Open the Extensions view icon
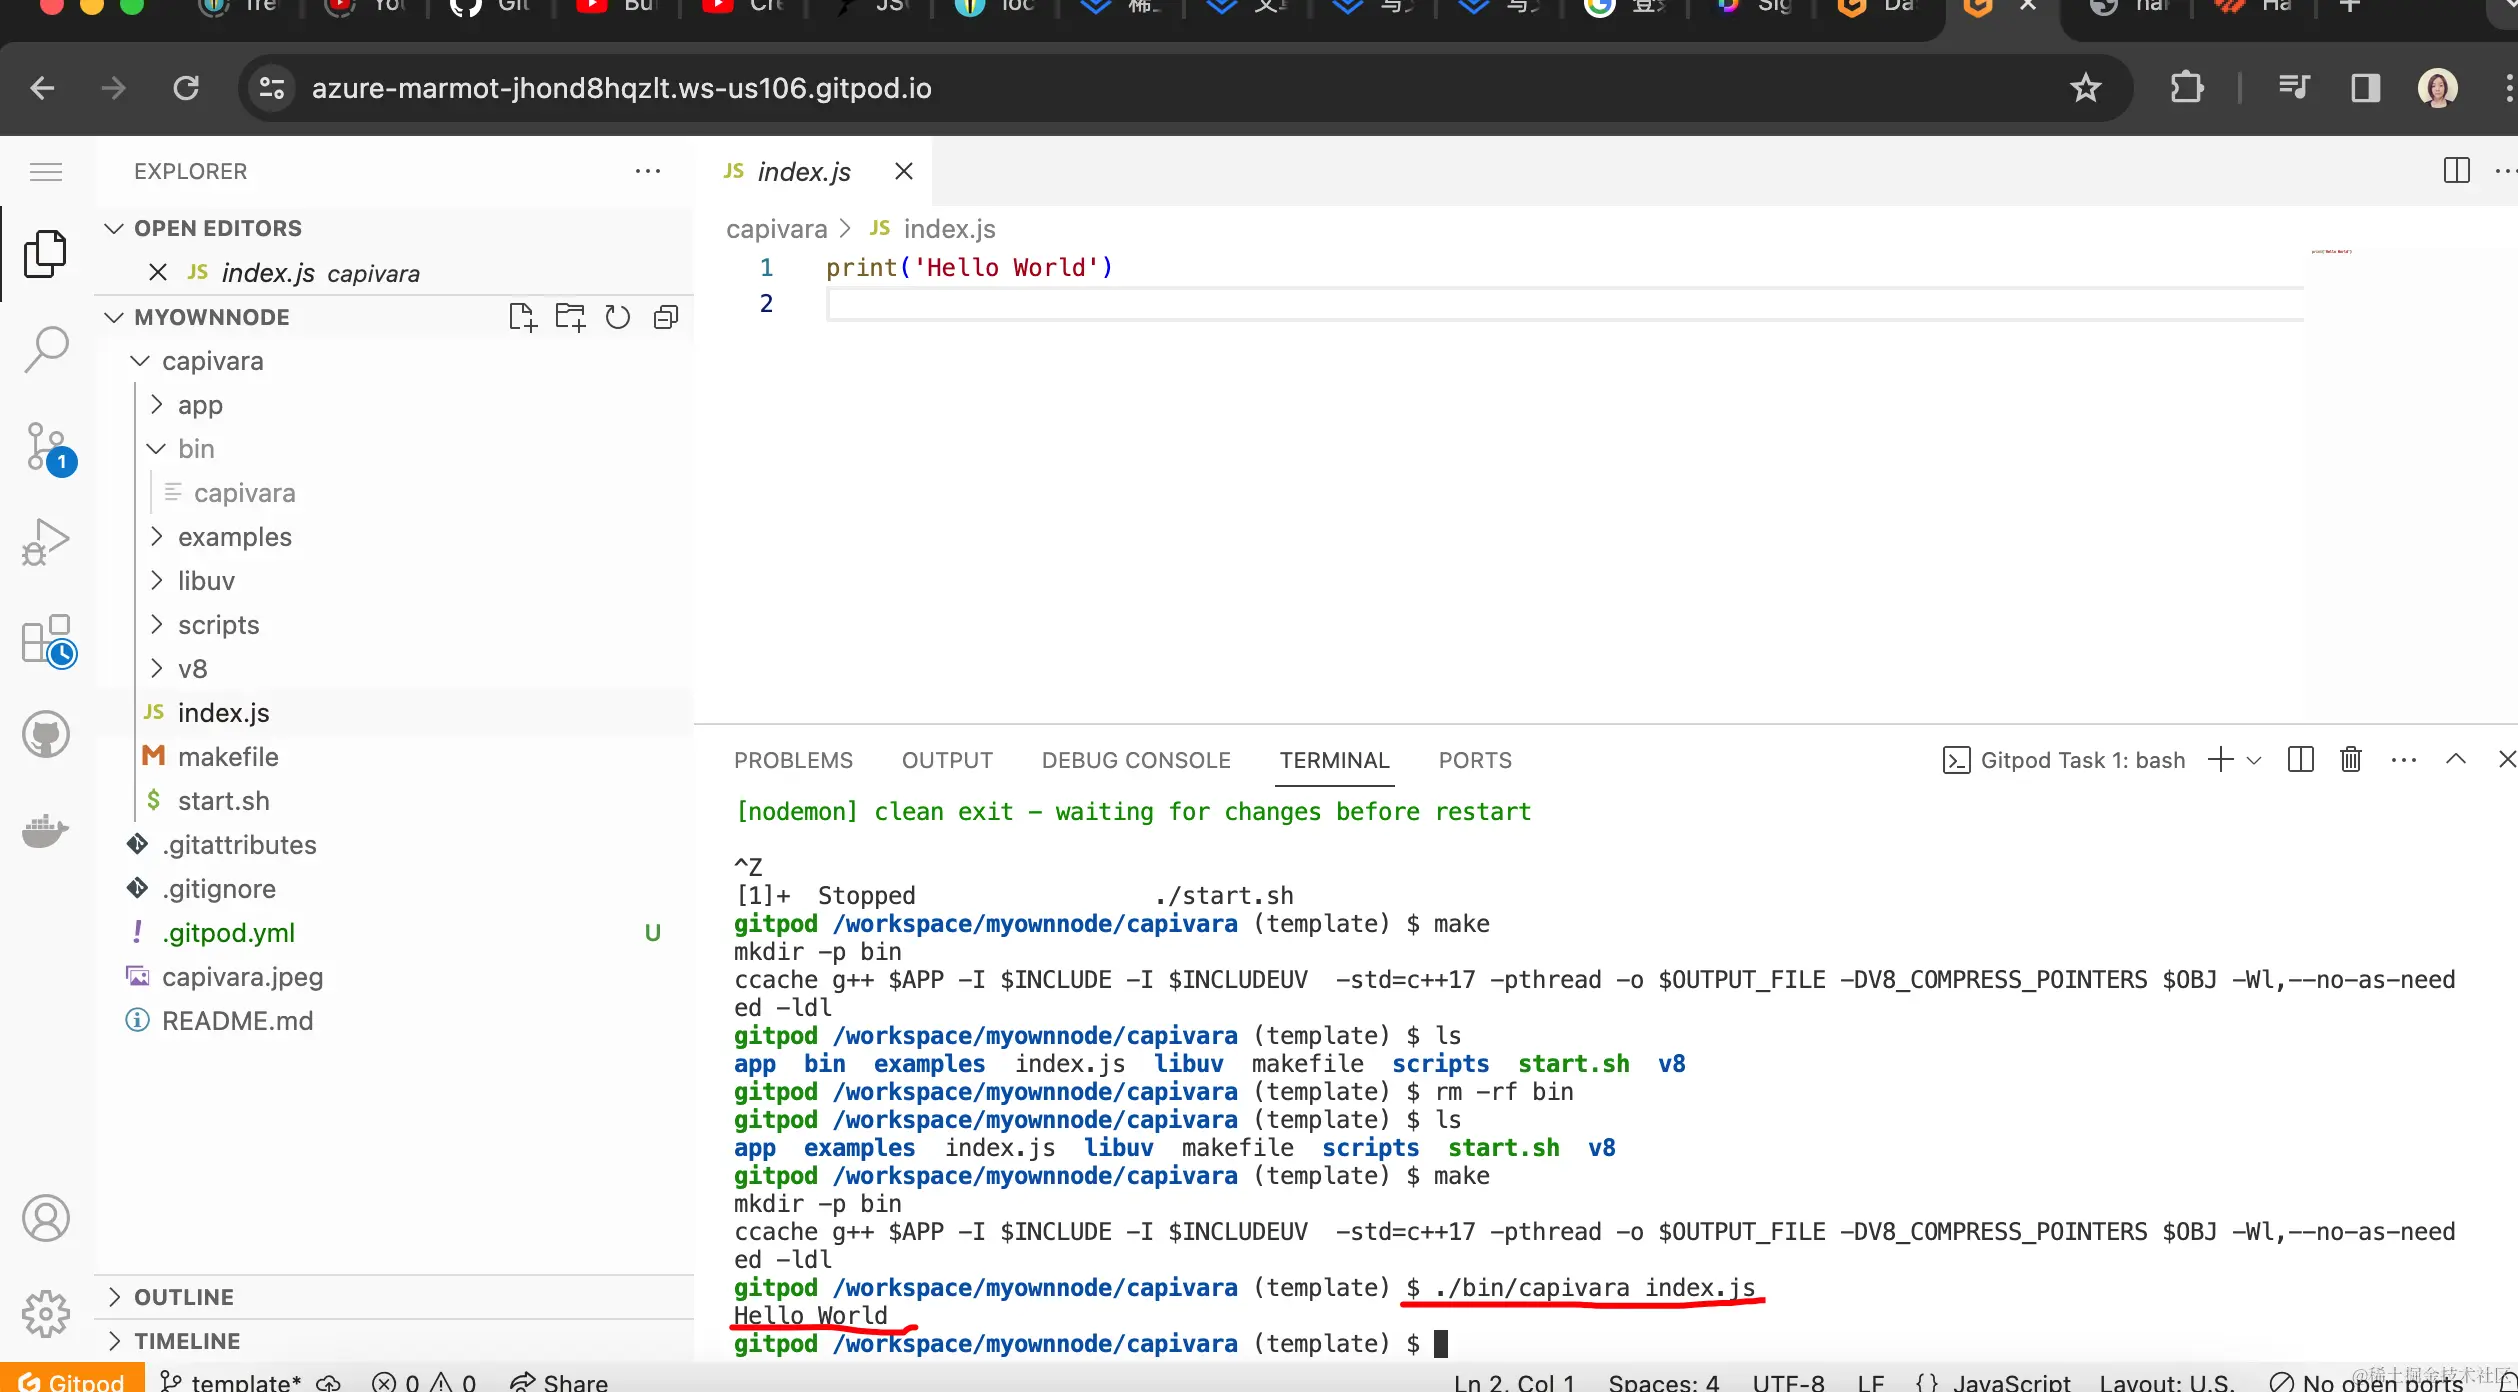The image size is (2518, 1392). click(46, 640)
